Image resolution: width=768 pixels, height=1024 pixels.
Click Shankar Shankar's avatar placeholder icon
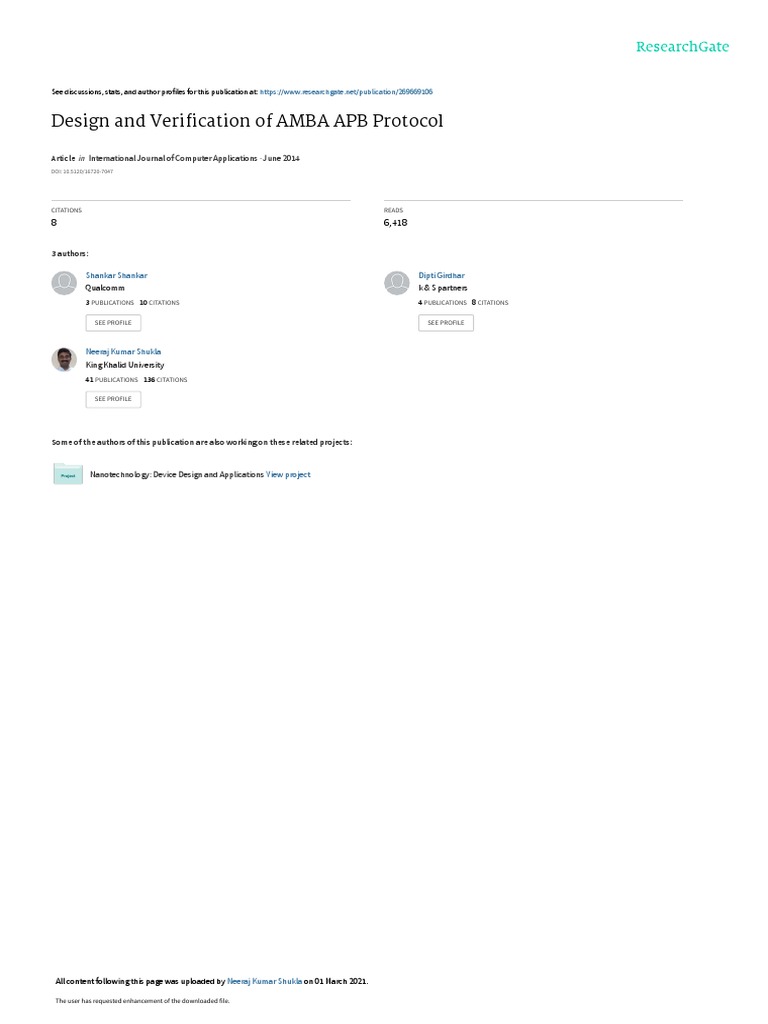point(64,283)
